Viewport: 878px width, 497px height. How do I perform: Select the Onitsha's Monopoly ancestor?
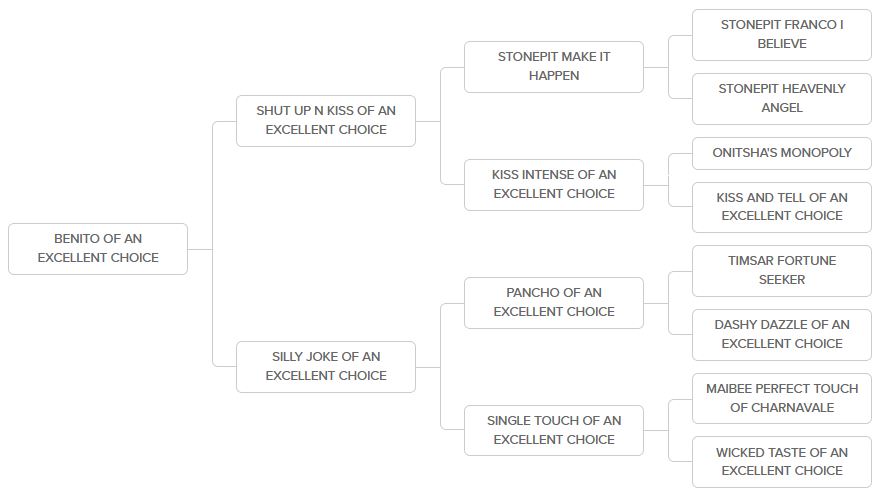(782, 153)
